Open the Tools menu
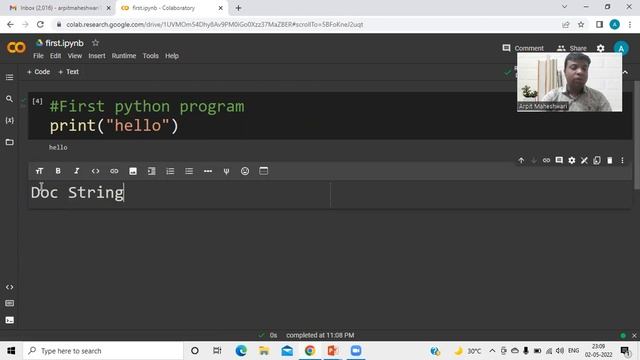 150,56
